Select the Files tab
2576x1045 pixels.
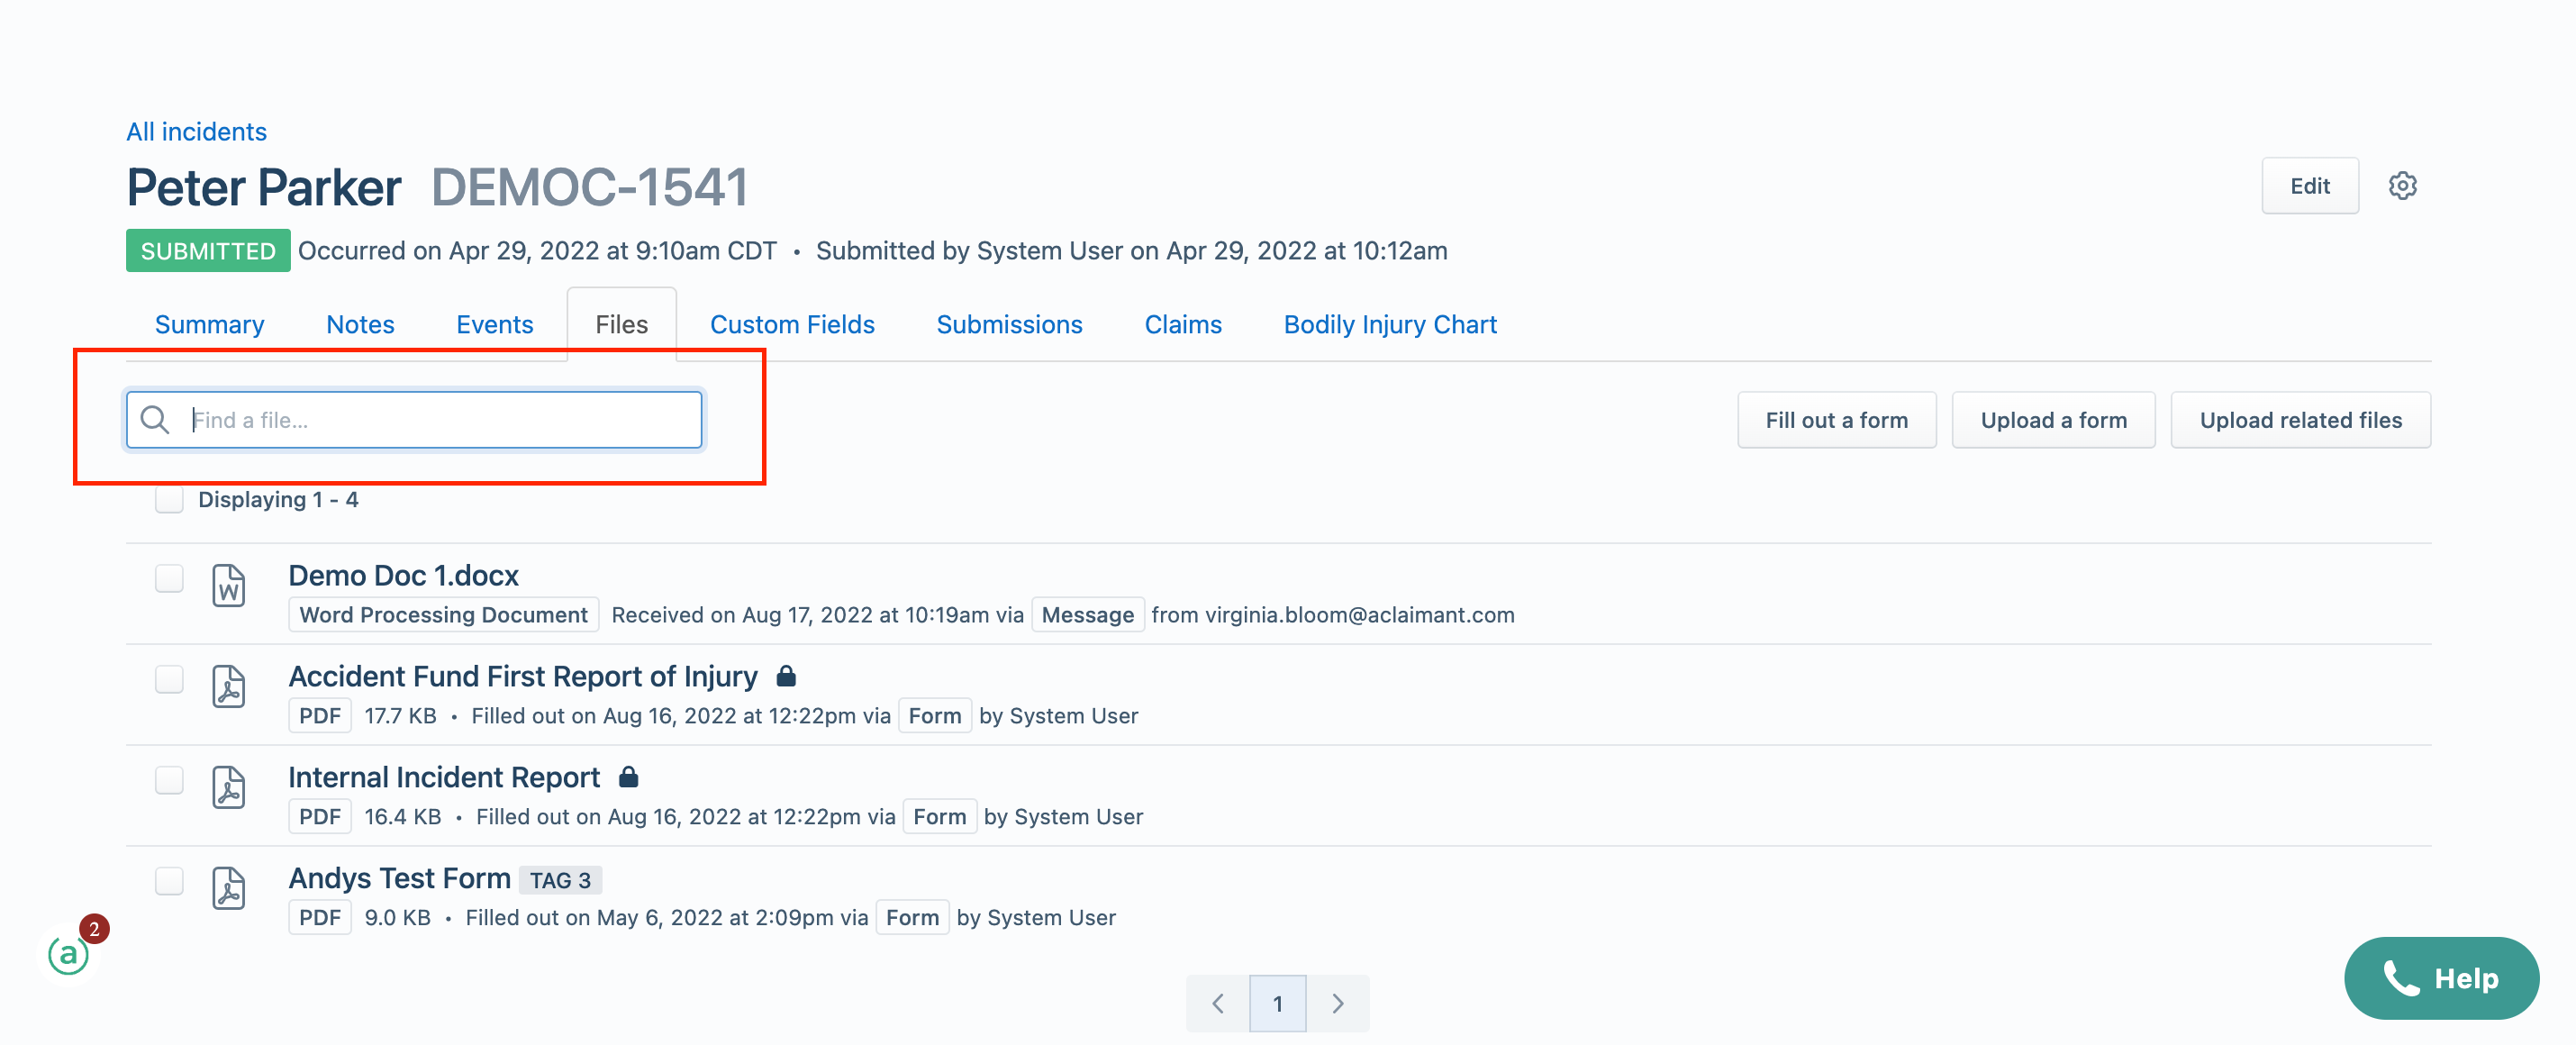[x=621, y=325]
